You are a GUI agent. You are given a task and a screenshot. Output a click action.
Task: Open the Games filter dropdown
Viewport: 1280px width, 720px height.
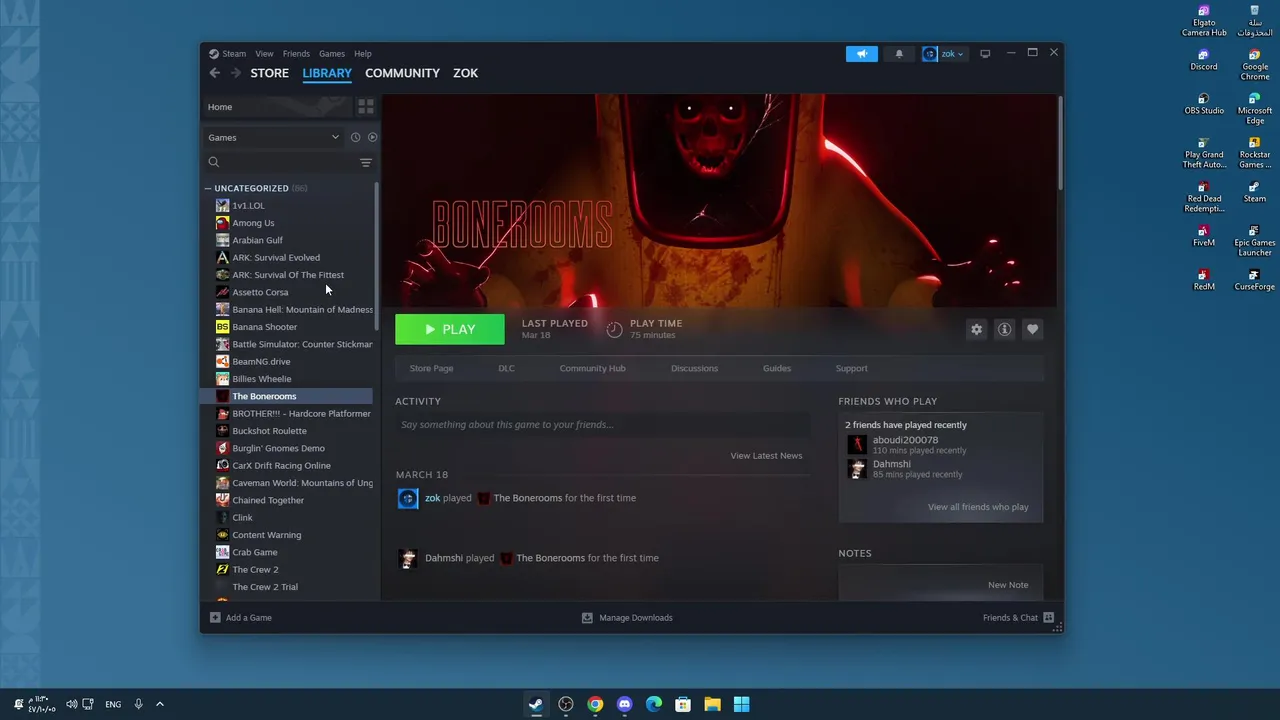(x=274, y=137)
